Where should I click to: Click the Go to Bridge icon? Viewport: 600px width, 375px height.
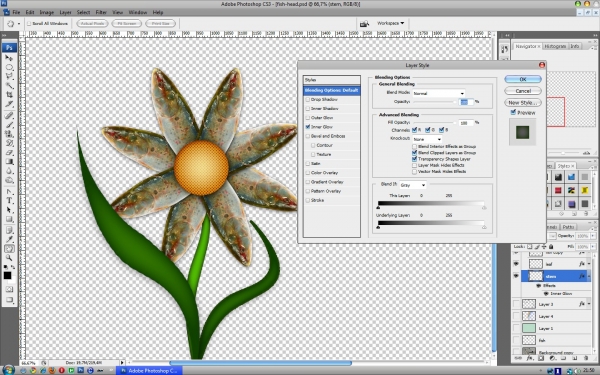[x=364, y=24]
